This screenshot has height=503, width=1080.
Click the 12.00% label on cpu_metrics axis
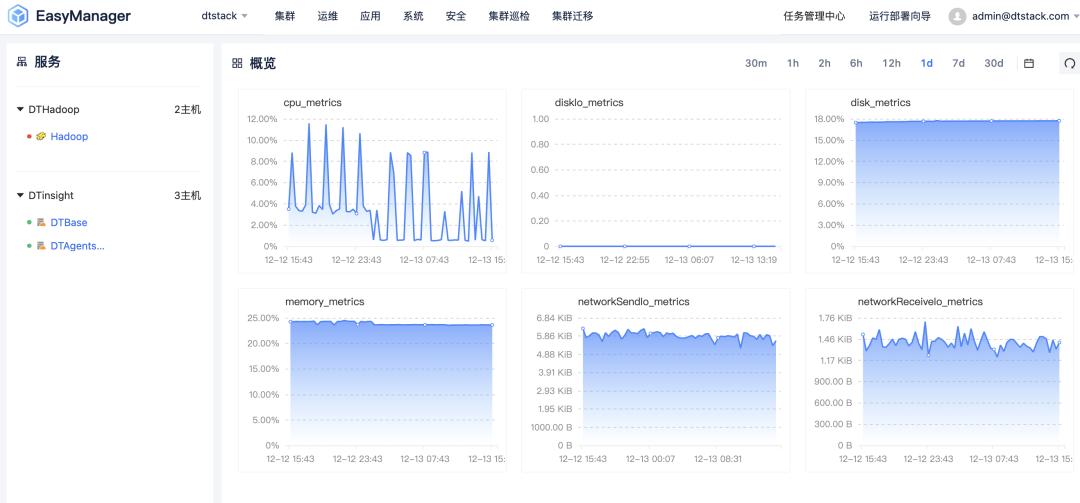262,119
